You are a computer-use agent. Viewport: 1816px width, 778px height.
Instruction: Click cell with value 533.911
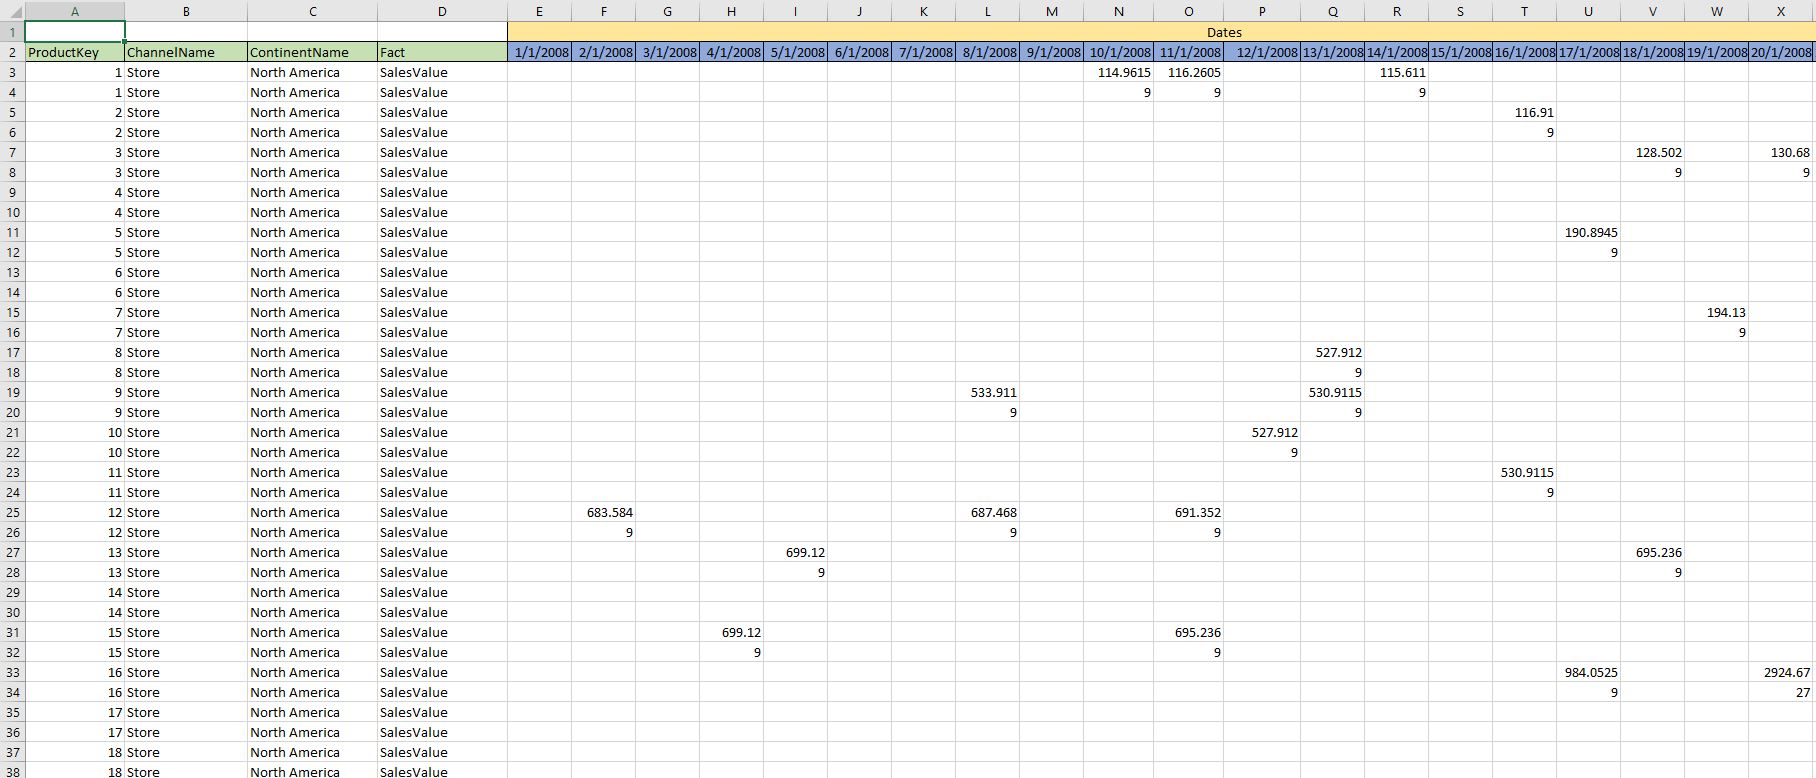(x=987, y=392)
